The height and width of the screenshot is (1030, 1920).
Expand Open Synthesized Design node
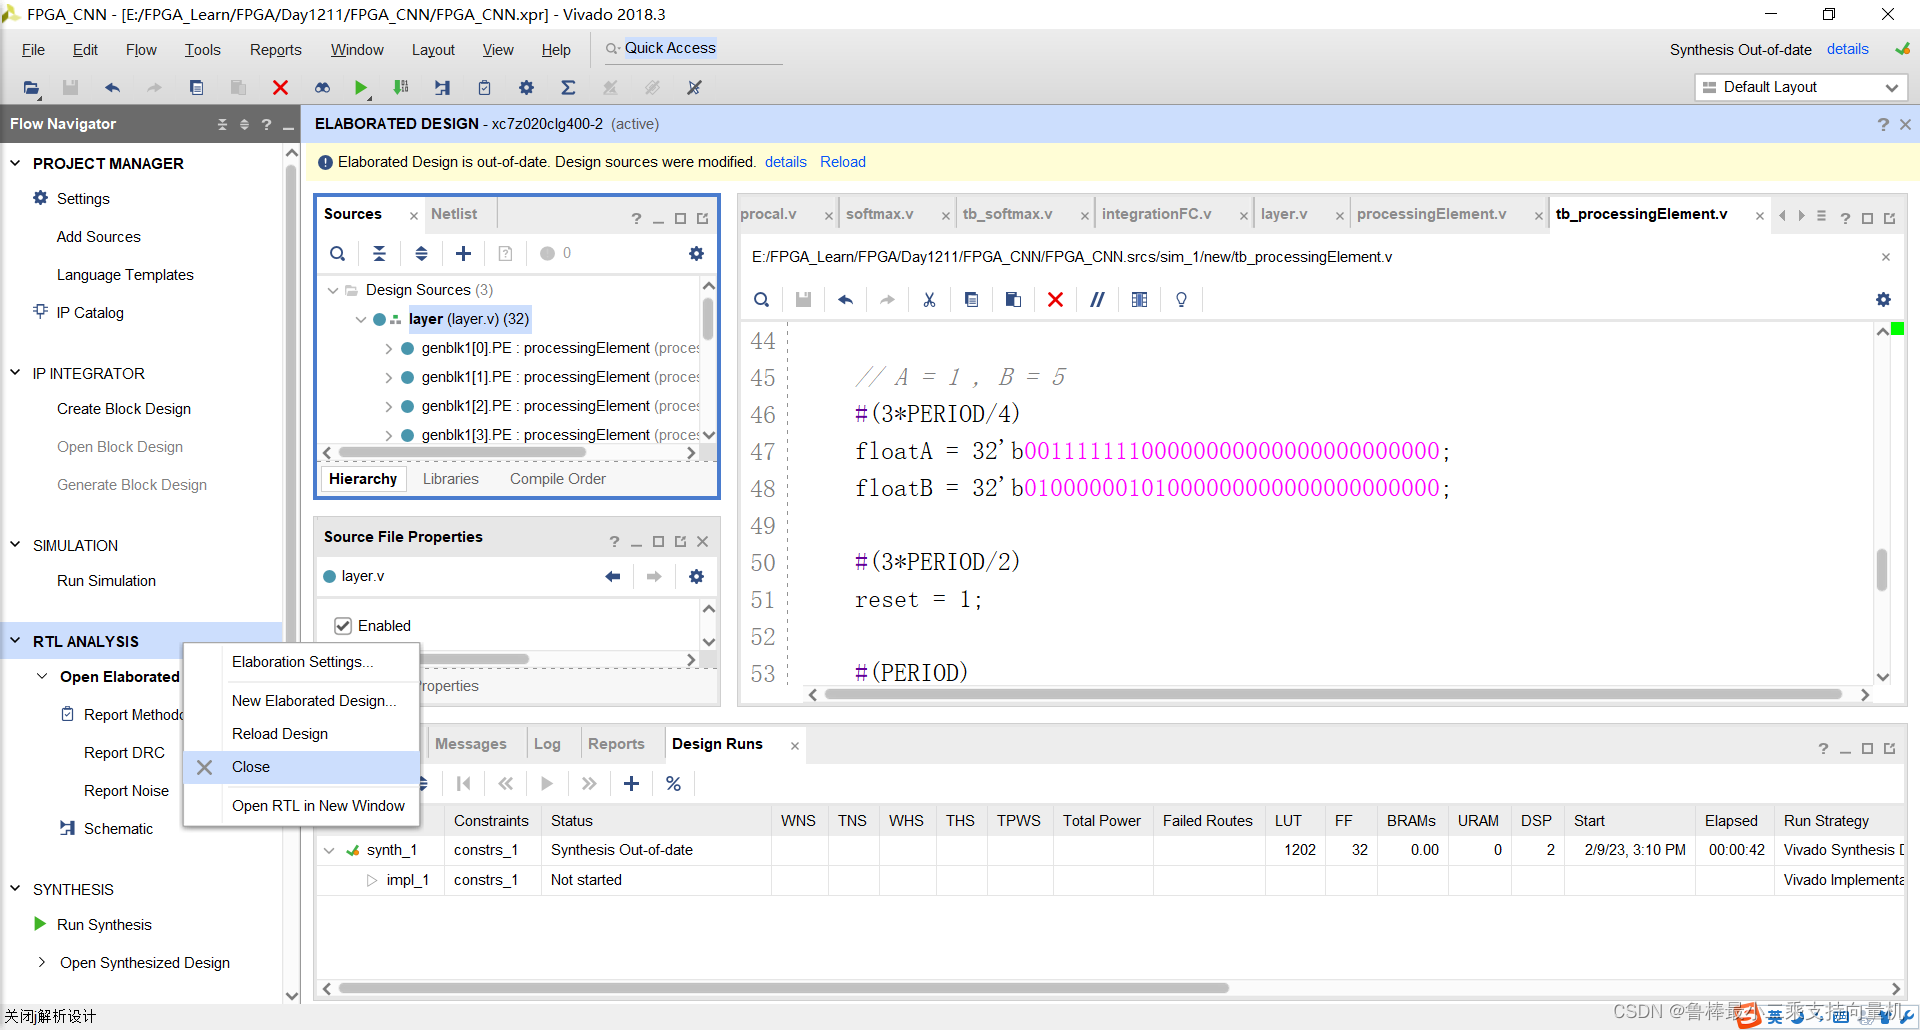click(x=41, y=962)
